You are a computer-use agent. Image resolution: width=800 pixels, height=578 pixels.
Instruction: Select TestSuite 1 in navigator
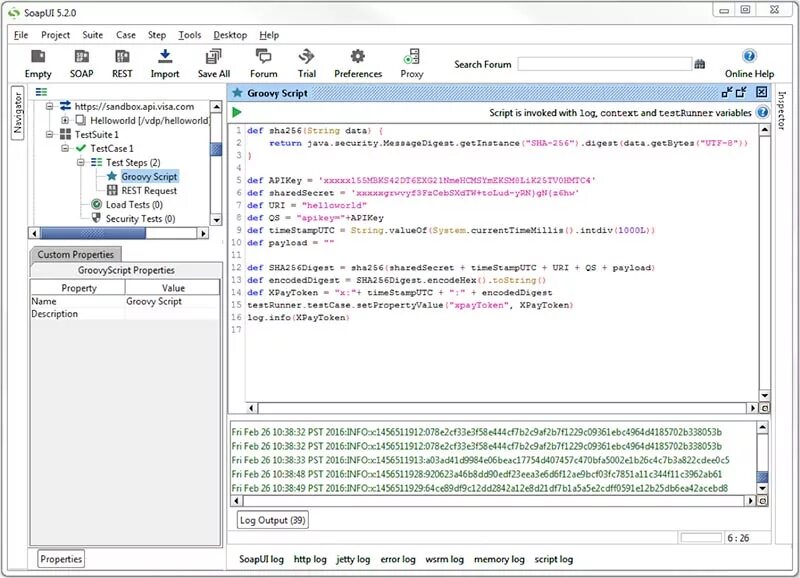96,135
